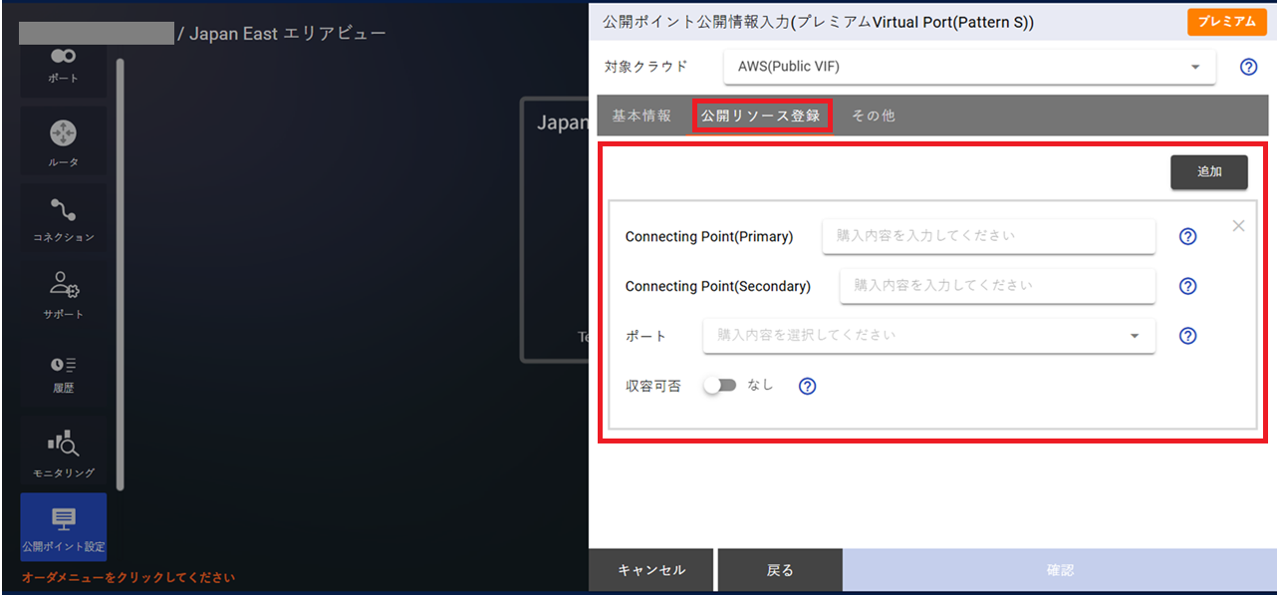This screenshot has height=595, width=1280.
Task: Open help beside the 収容可否 toggle
Action: (807, 385)
